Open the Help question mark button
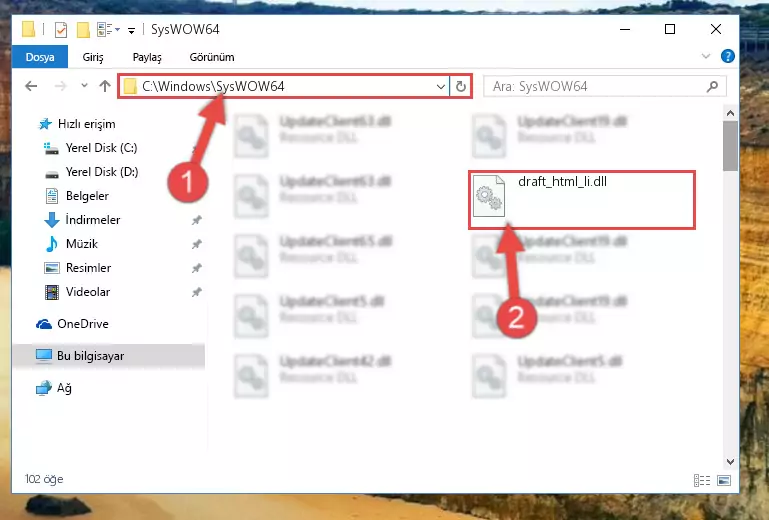Viewport: 769px width, 520px height. click(728, 56)
